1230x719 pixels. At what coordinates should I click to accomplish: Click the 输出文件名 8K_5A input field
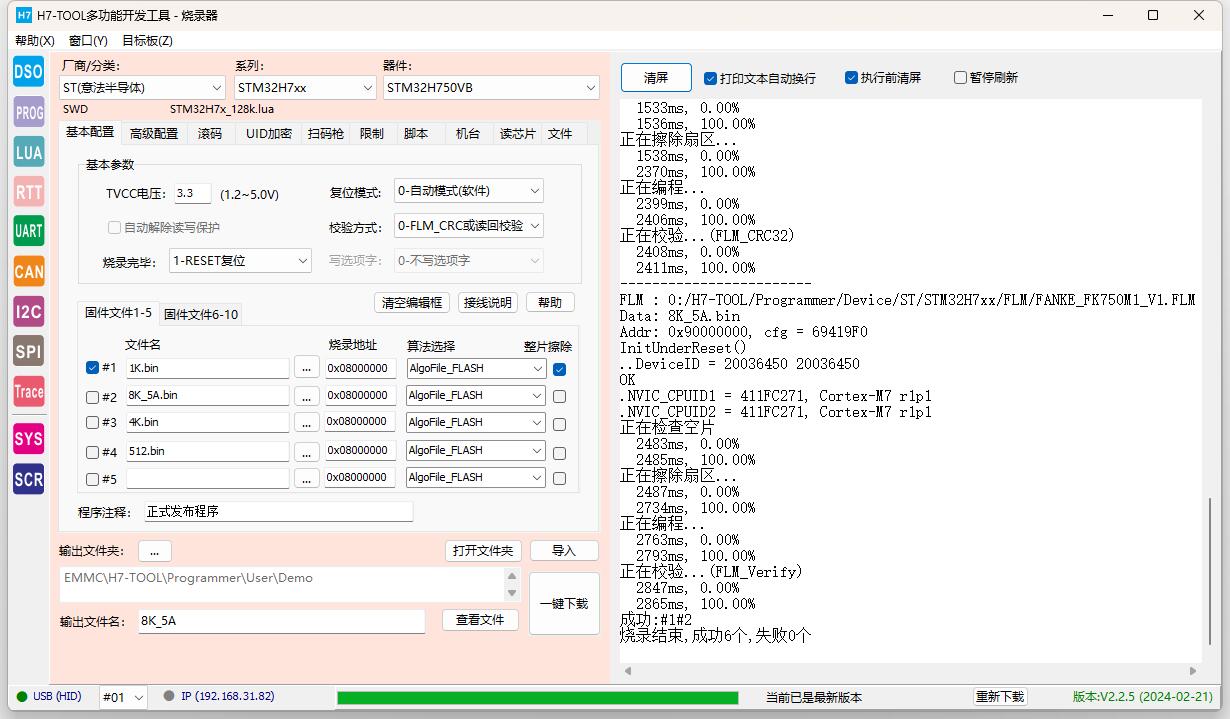coord(281,621)
